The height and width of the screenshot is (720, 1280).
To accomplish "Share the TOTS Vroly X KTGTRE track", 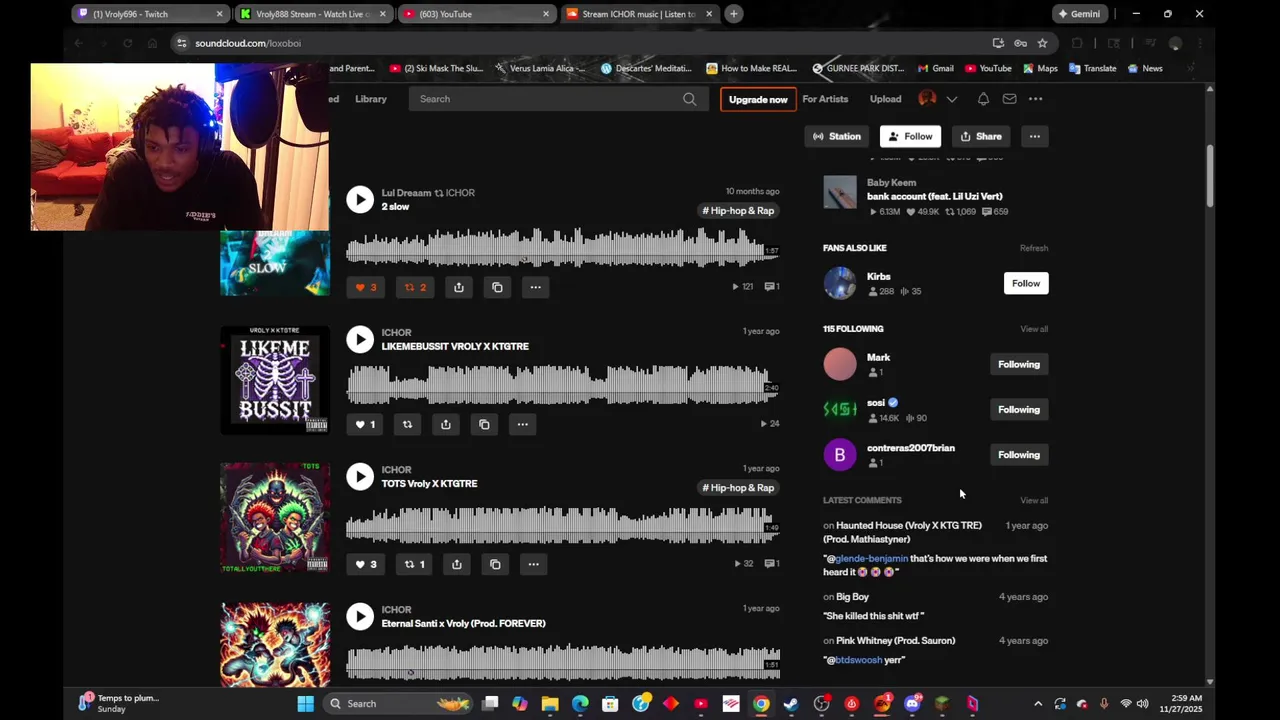I will [x=456, y=564].
